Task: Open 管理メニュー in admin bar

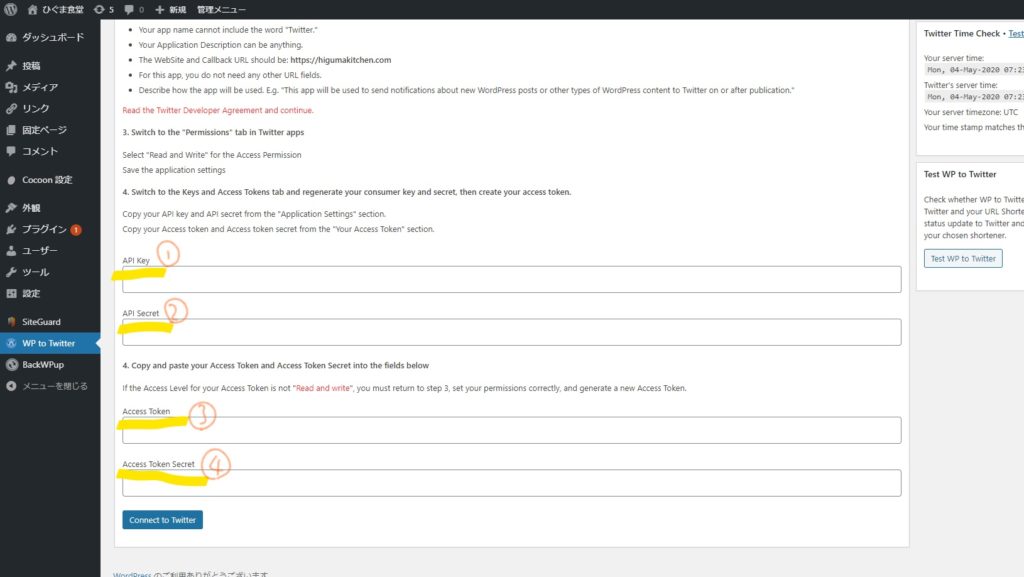Action: tap(221, 9)
